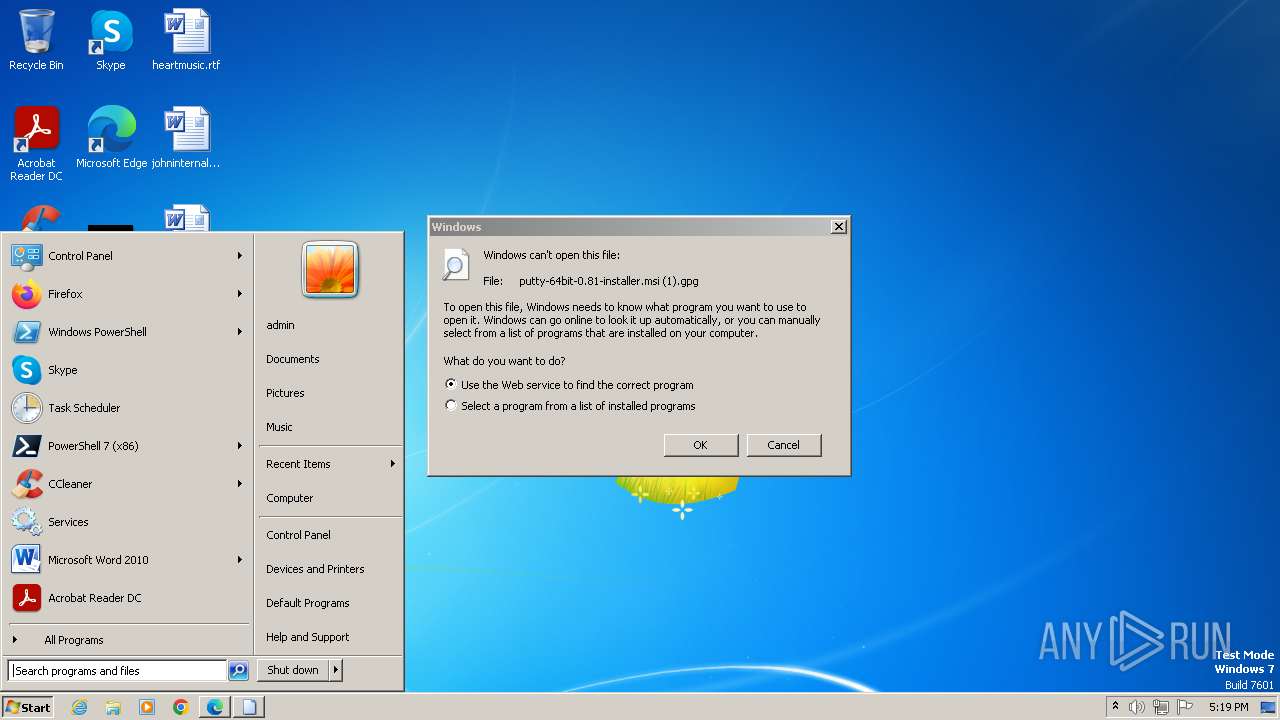
Task: Open Windows Explorer folder from the taskbar
Action: pos(113,707)
